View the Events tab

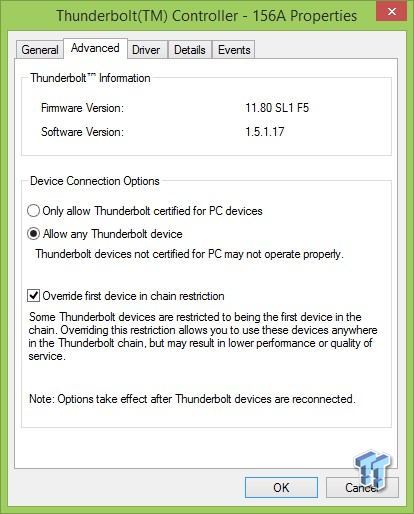coord(234,50)
